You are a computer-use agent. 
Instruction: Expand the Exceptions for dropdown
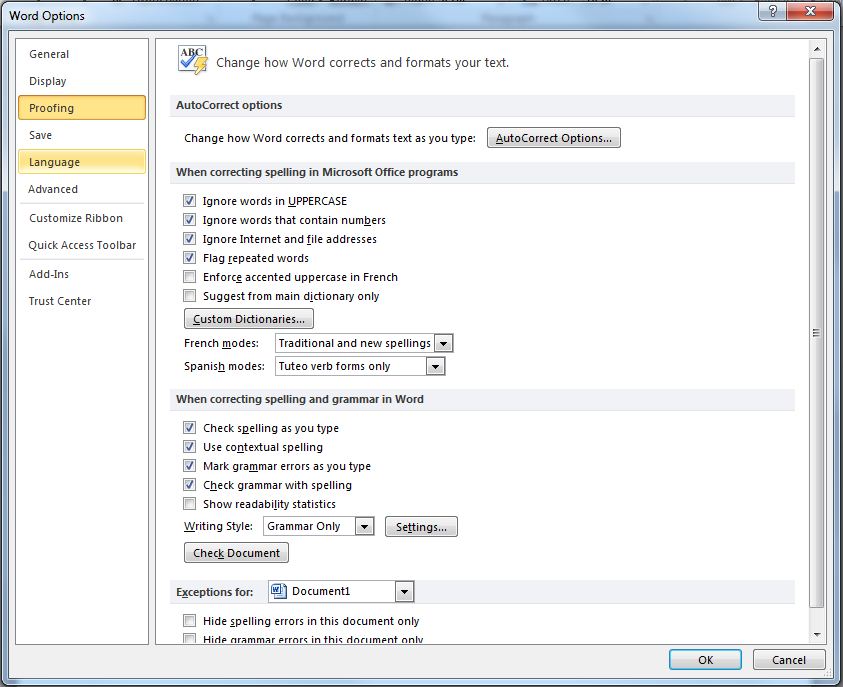point(404,591)
